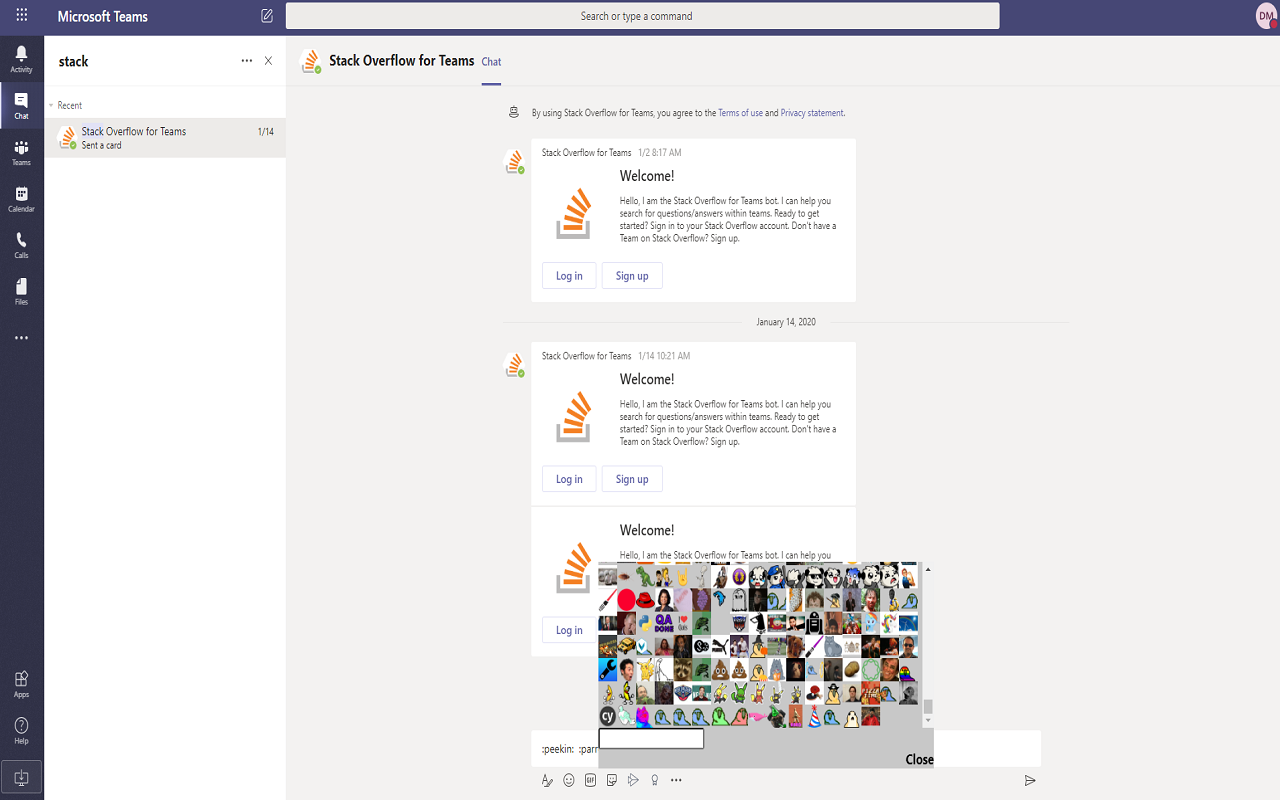This screenshot has height=800, width=1280.
Task: Click the download desktop app icon
Action: [x=21, y=776]
